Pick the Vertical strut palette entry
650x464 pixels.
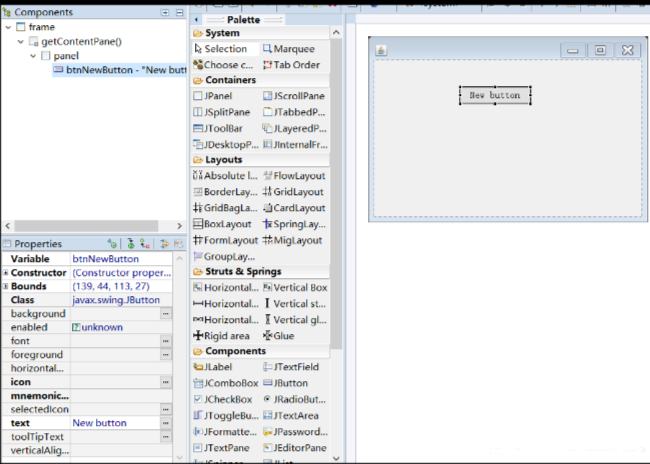[x=294, y=304]
